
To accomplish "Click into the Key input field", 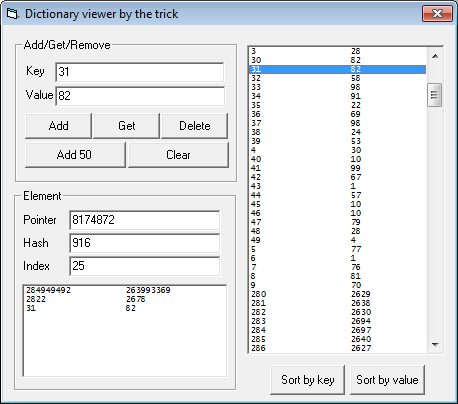I will [x=140, y=72].
